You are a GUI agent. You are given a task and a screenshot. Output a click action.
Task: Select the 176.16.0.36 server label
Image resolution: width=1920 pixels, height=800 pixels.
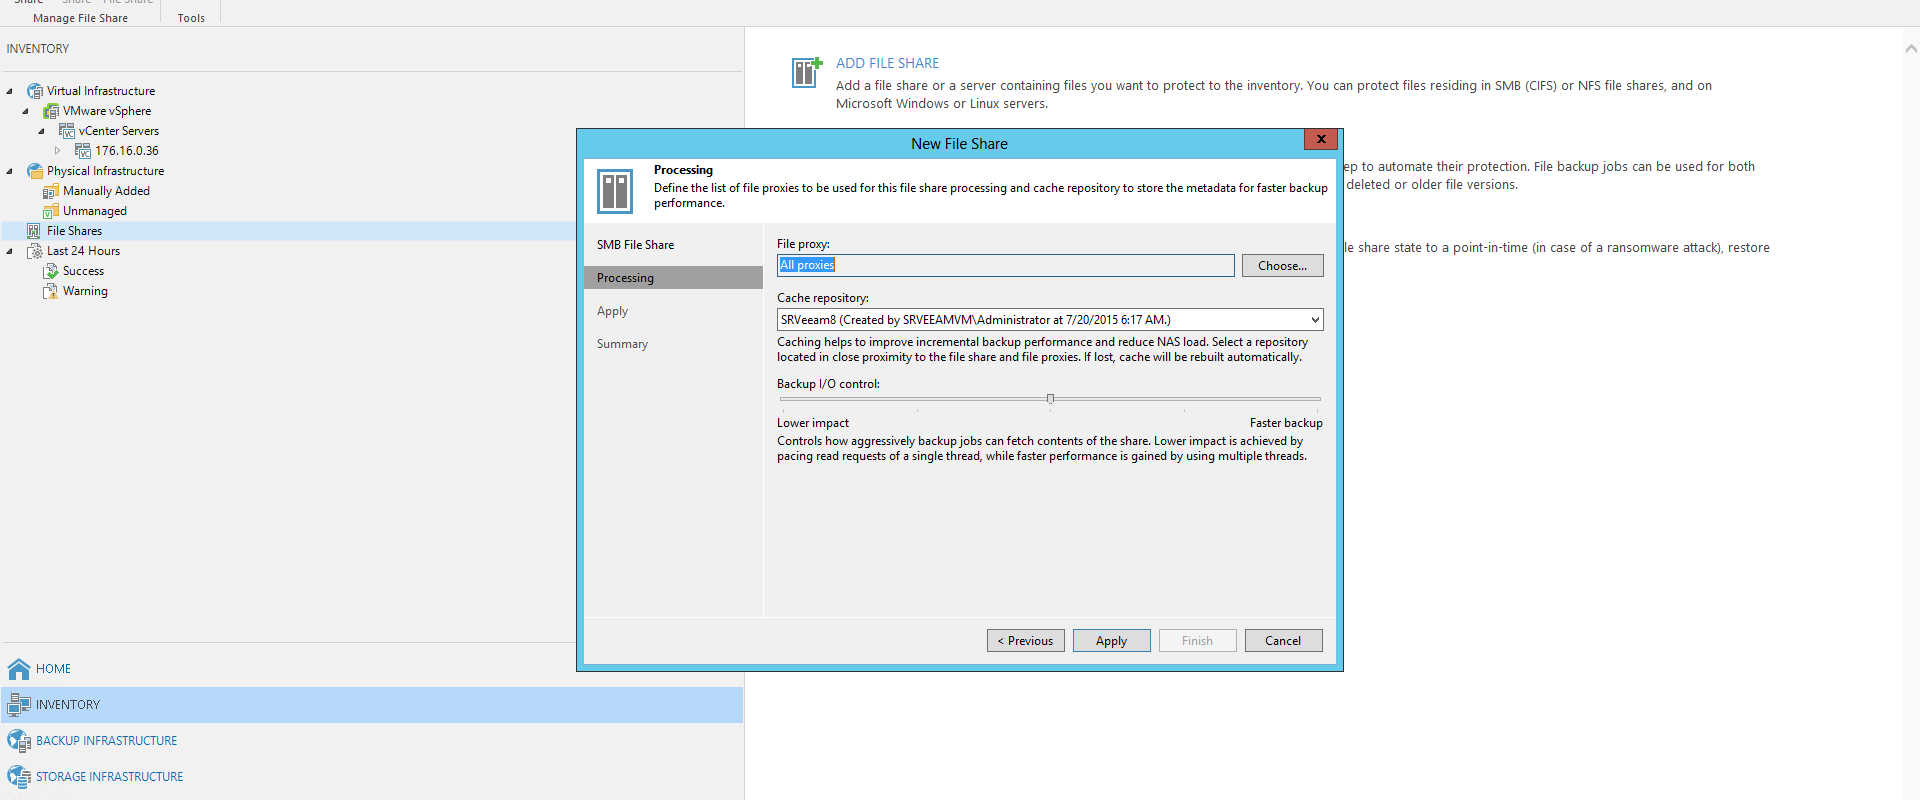tap(127, 151)
